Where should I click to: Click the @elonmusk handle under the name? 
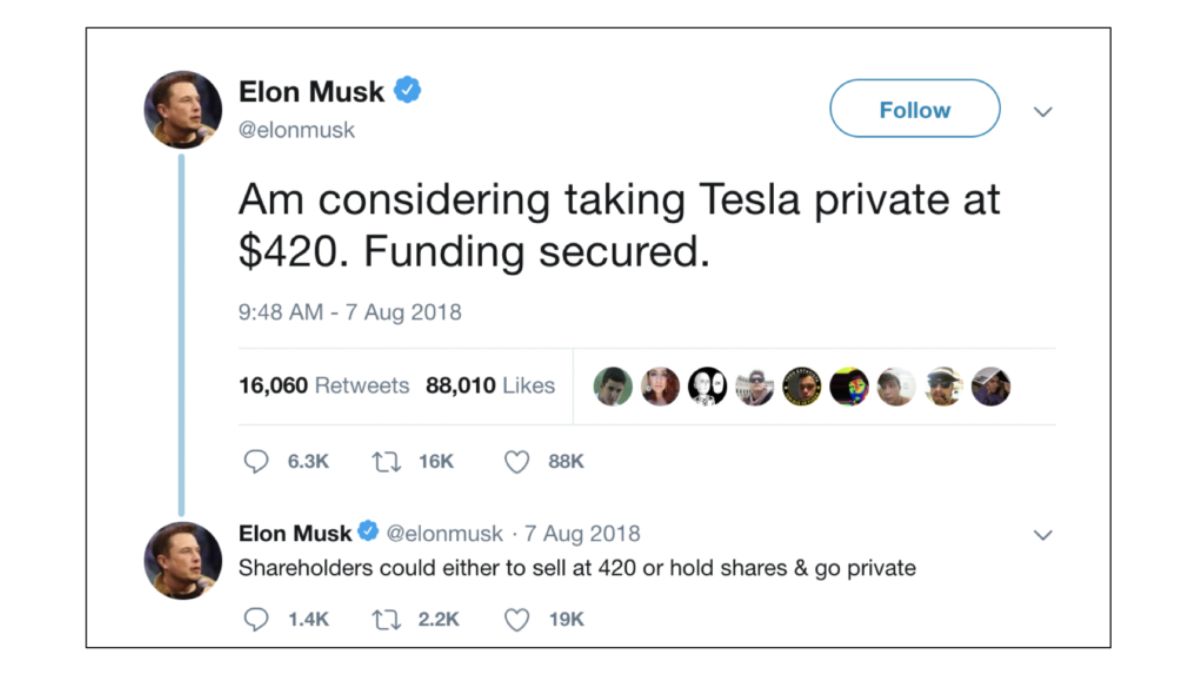pos(296,130)
